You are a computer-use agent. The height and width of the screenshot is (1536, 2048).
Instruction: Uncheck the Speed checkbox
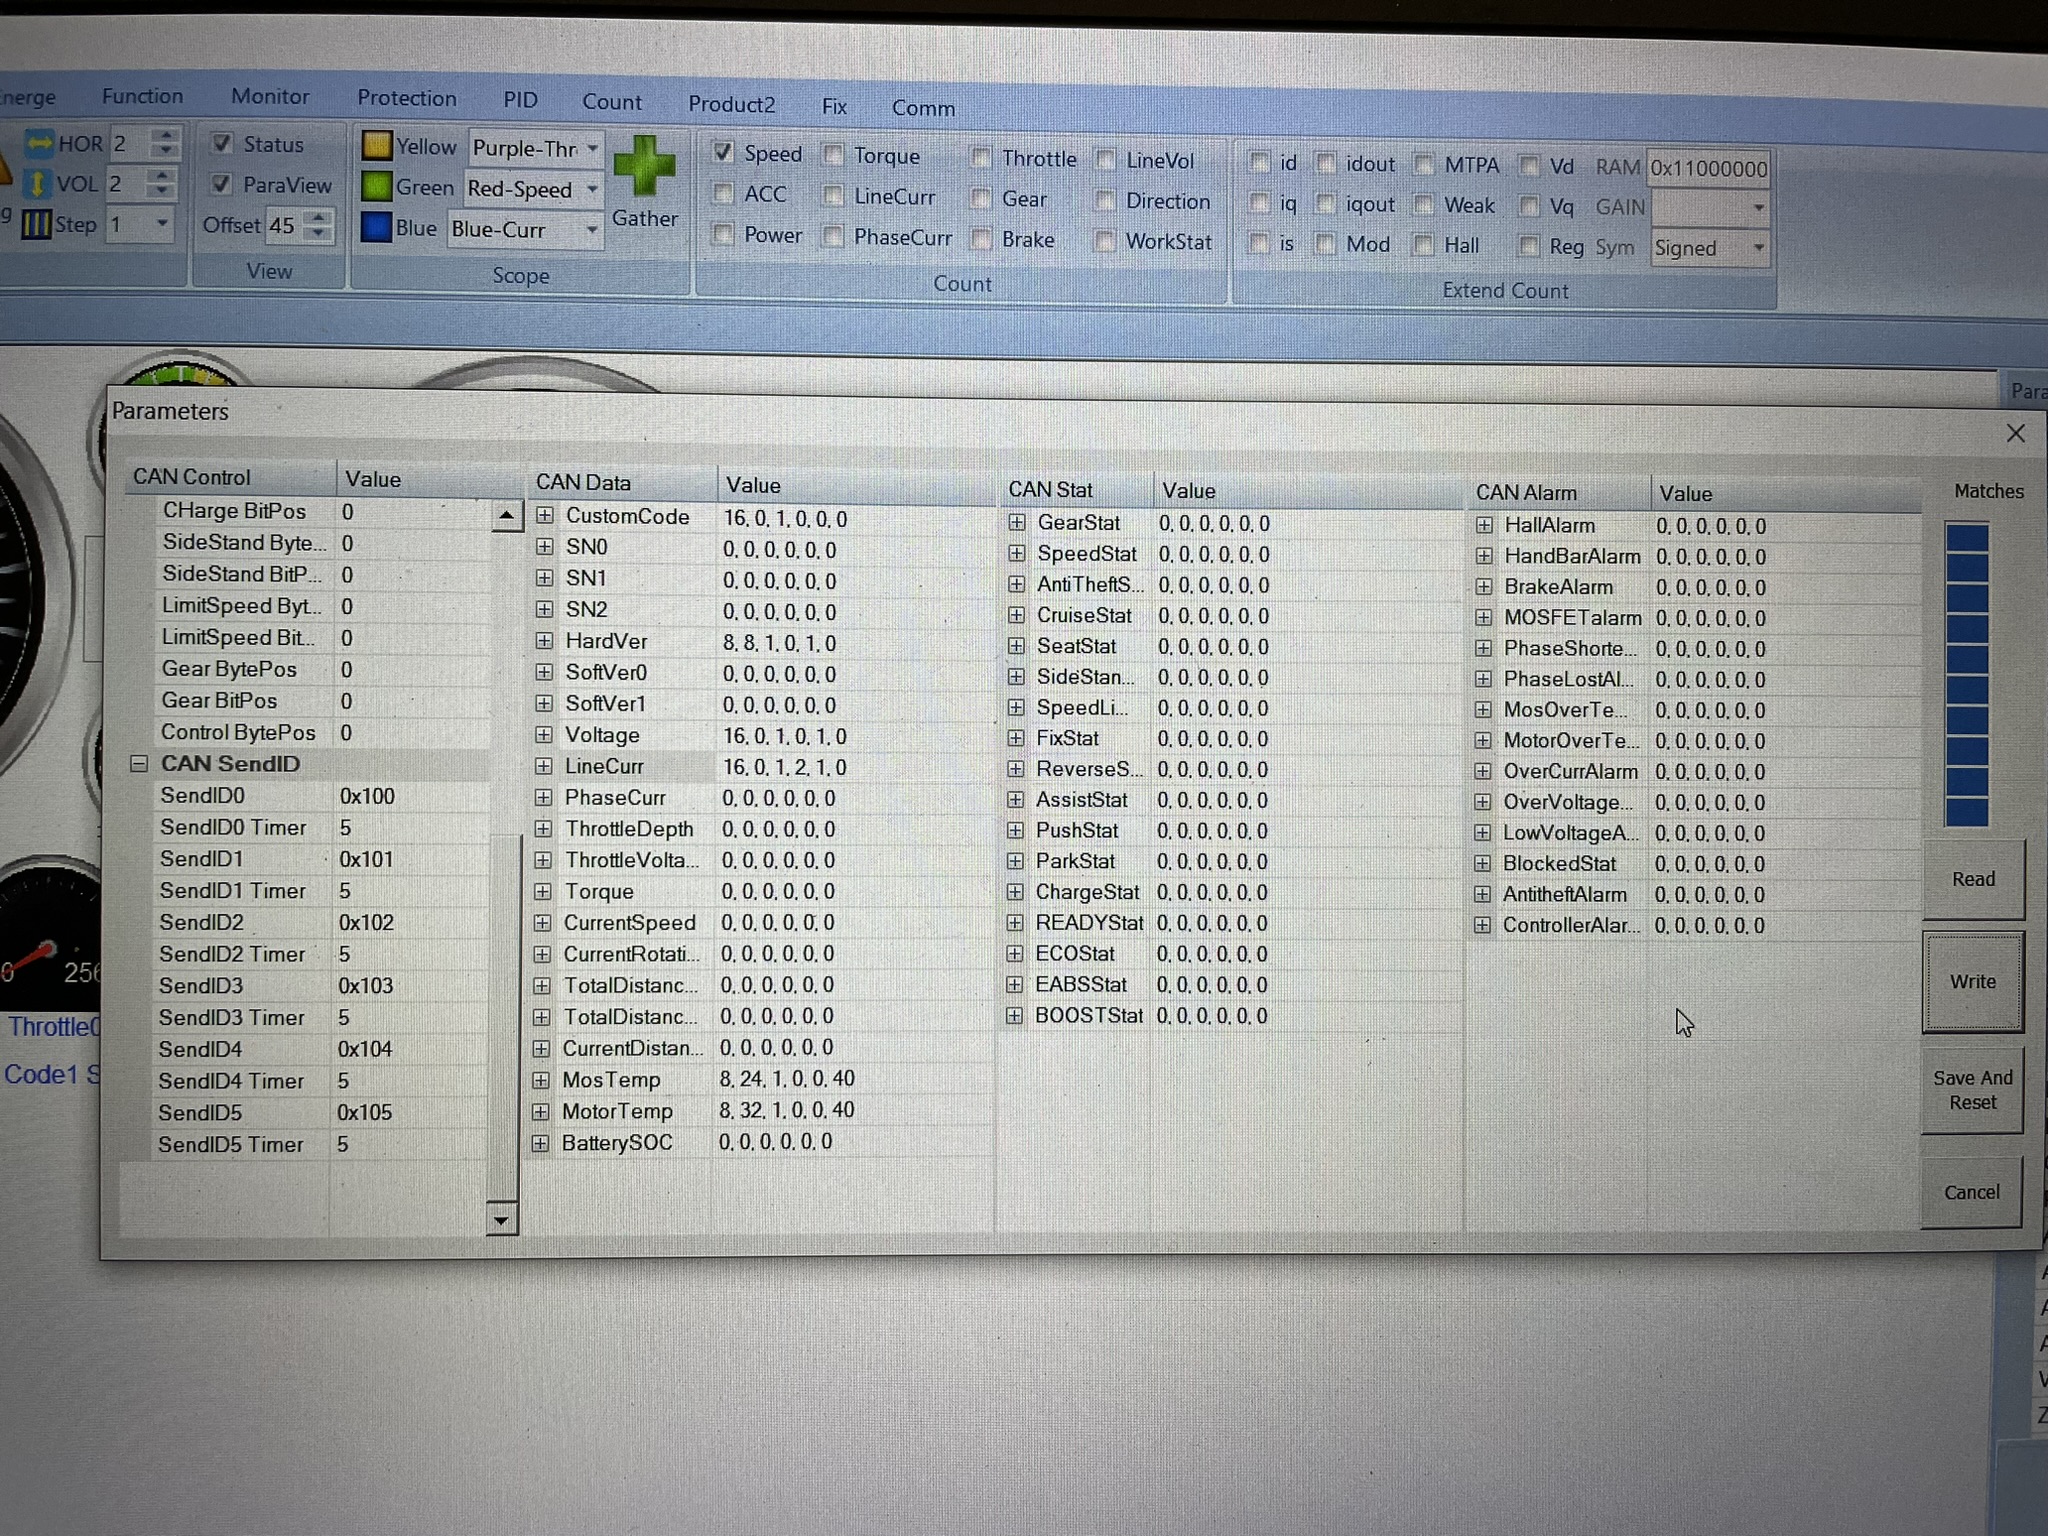coord(722,153)
